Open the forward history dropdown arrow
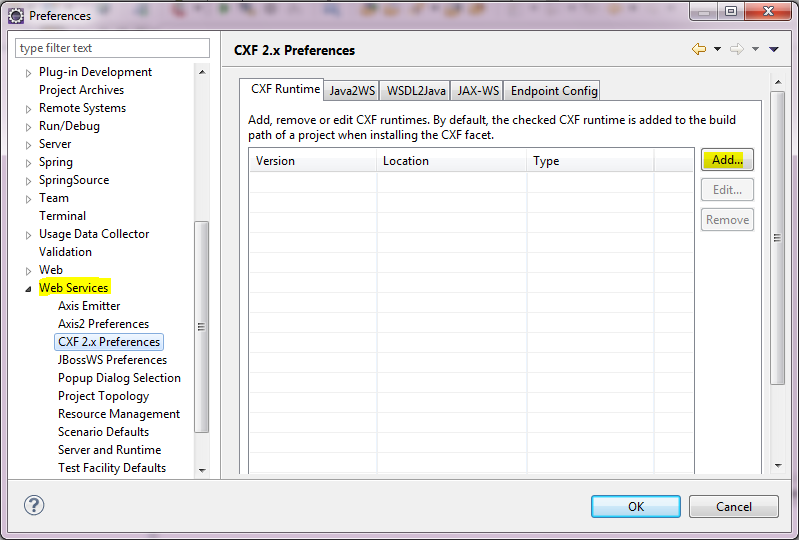 tap(756, 49)
